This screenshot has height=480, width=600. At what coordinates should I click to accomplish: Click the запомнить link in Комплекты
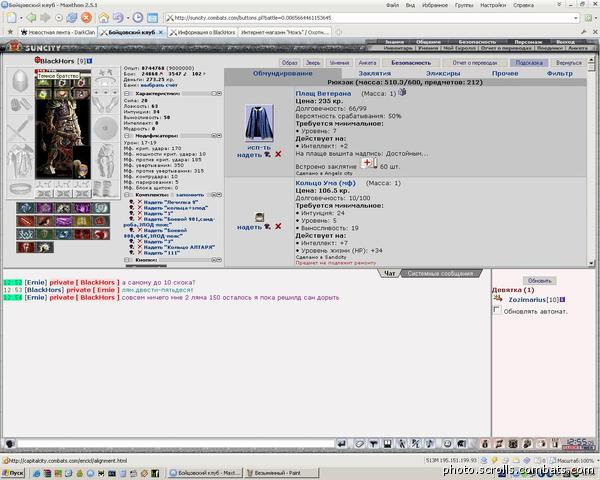click(x=190, y=195)
